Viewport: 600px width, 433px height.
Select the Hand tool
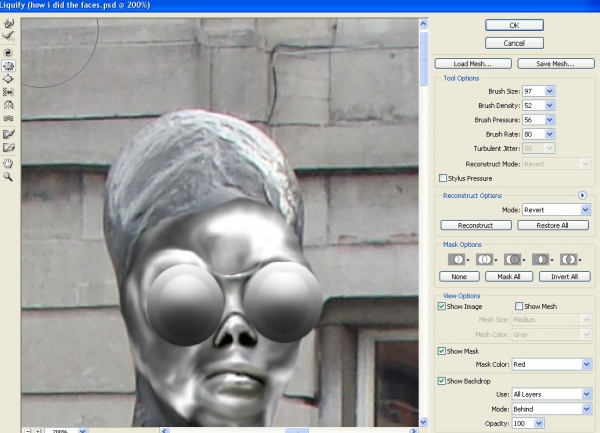8,164
